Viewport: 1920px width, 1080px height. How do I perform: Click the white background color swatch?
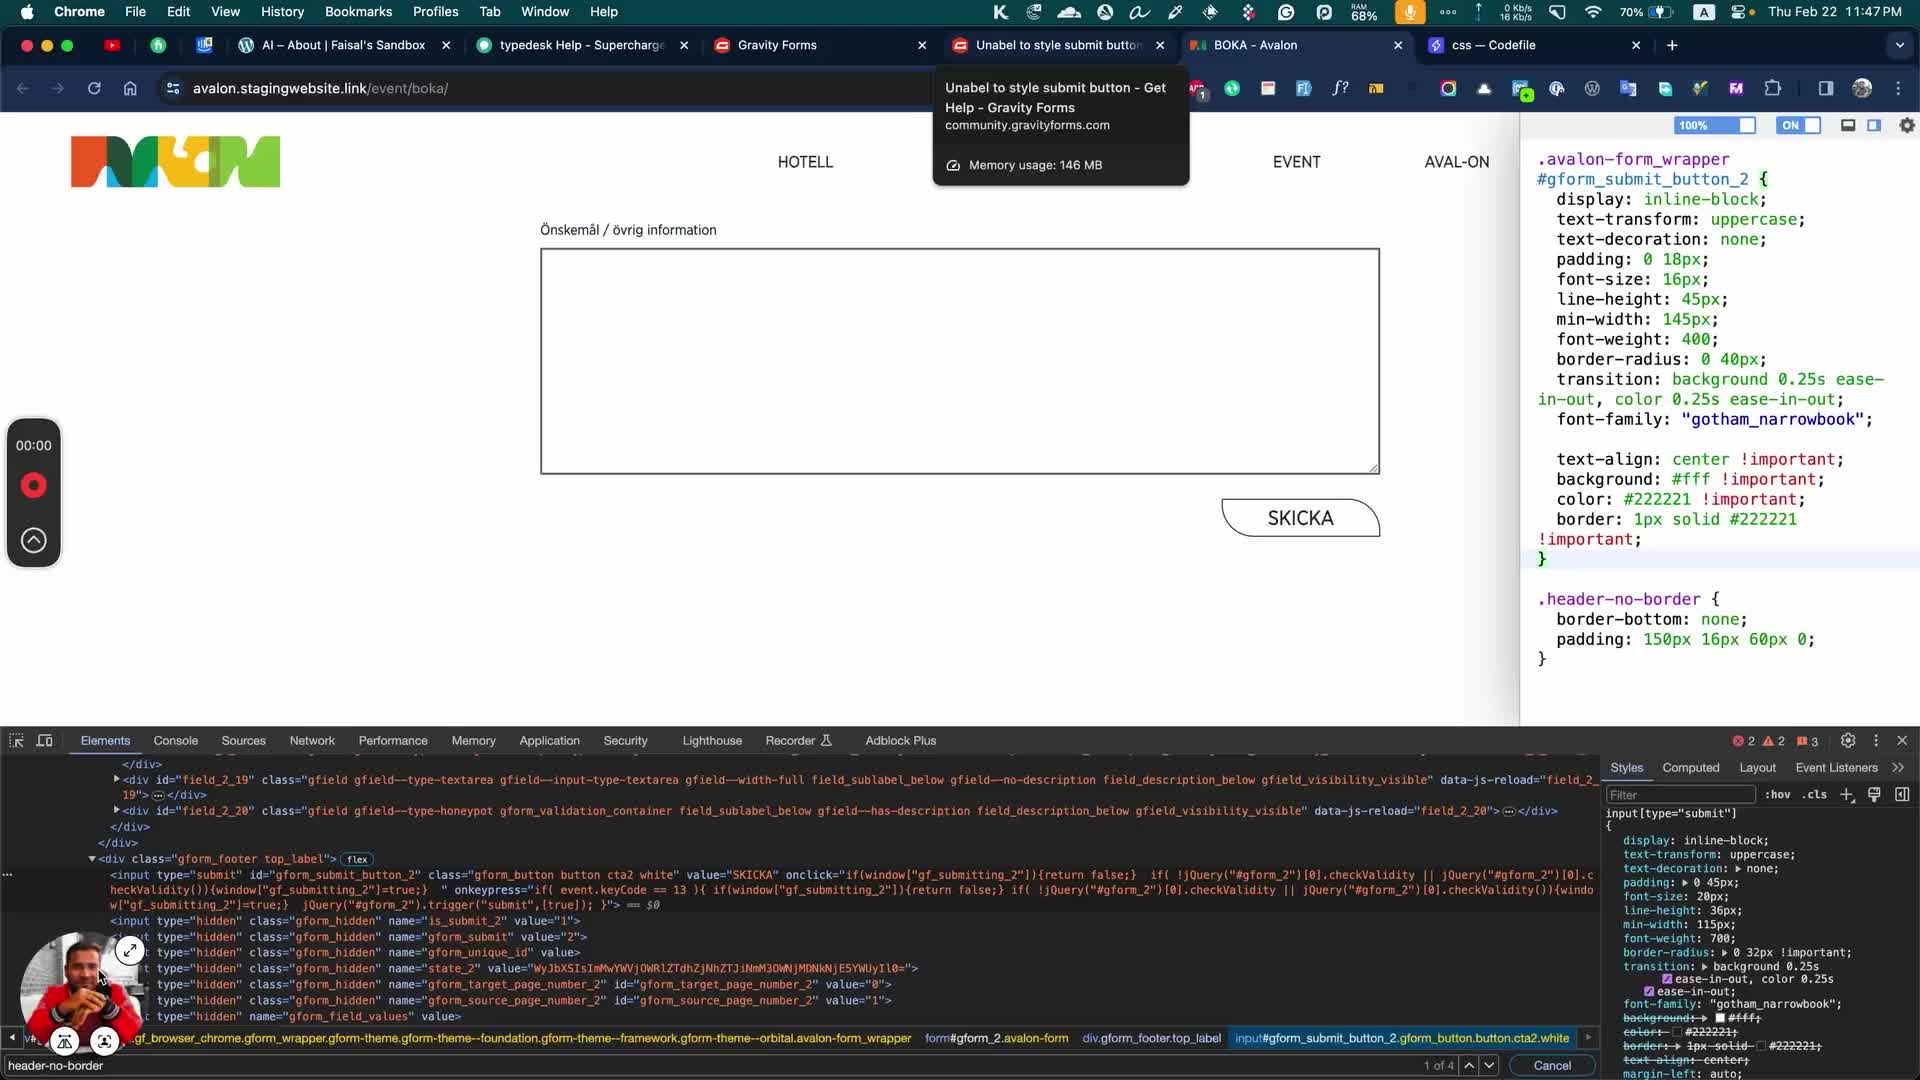pos(1720,1018)
